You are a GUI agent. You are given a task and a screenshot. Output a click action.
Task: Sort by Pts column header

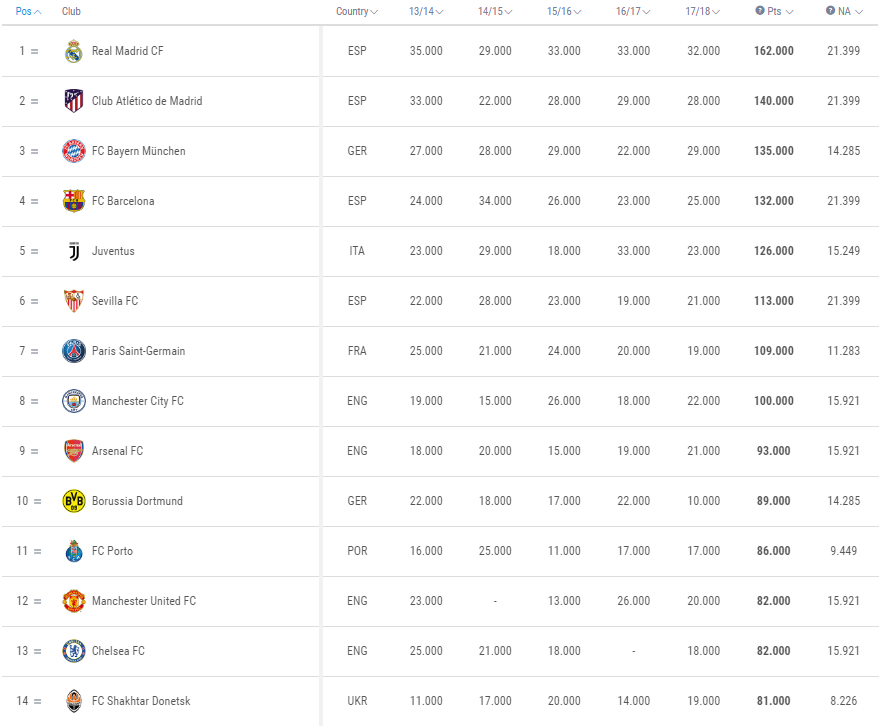774,11
